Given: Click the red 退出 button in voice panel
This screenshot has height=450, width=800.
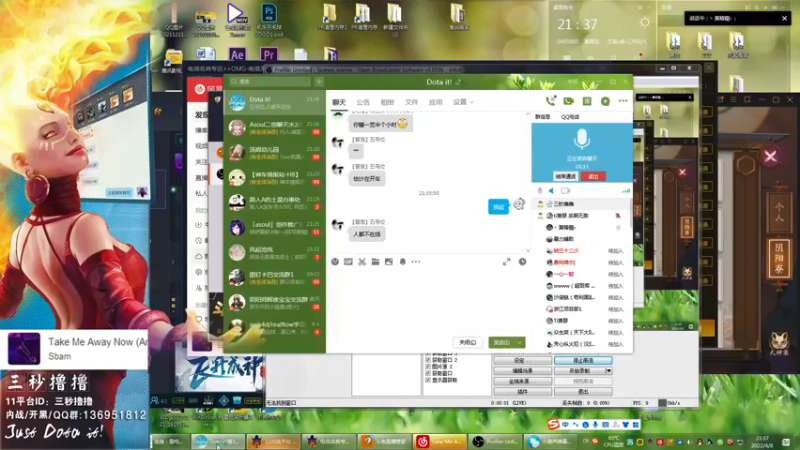Looking at the screenshot, I should coord(593,177).
